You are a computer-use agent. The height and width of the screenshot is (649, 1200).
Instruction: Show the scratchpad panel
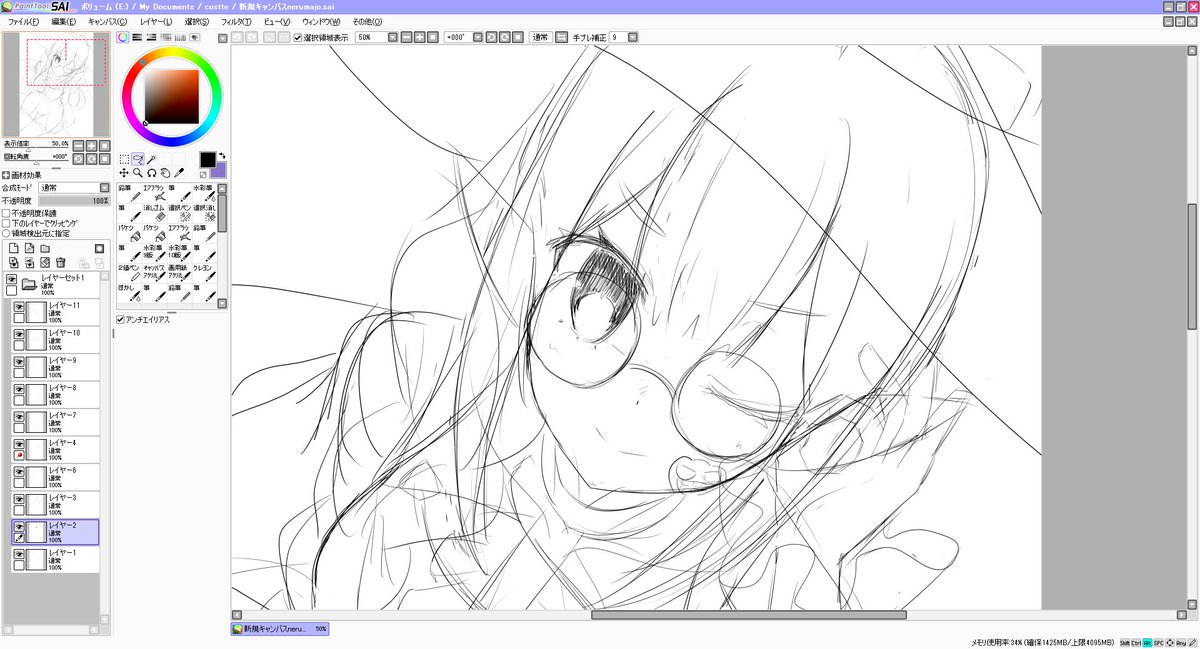[x=194, y=37]
